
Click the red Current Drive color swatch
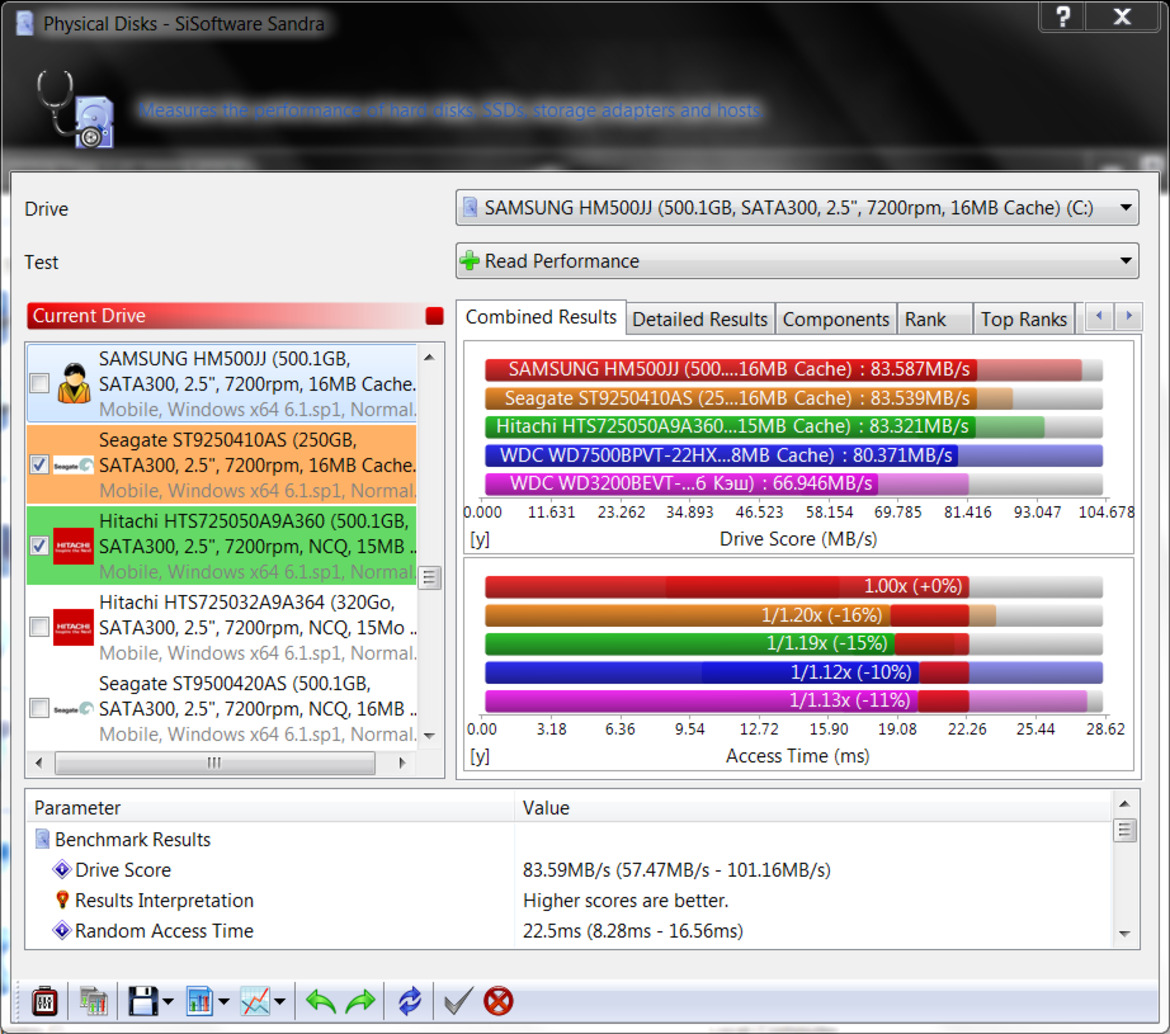tap(434, 316)
